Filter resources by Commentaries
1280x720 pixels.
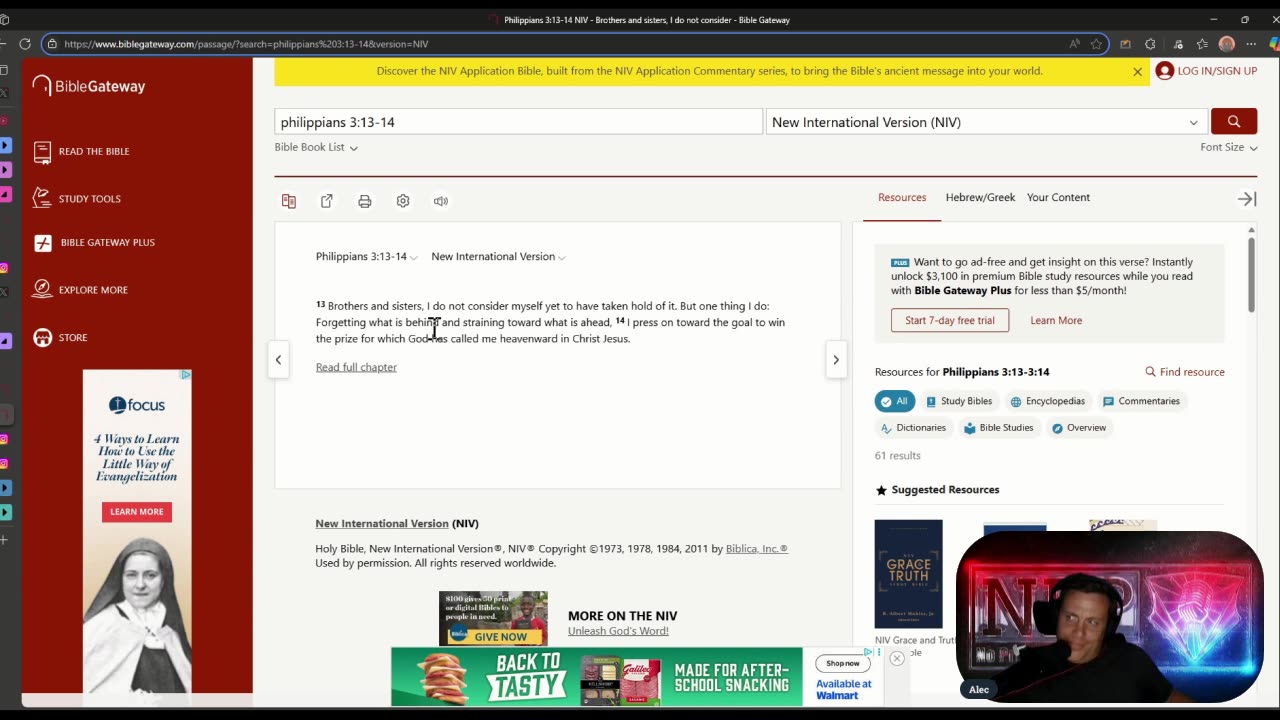click(1141, 401)
